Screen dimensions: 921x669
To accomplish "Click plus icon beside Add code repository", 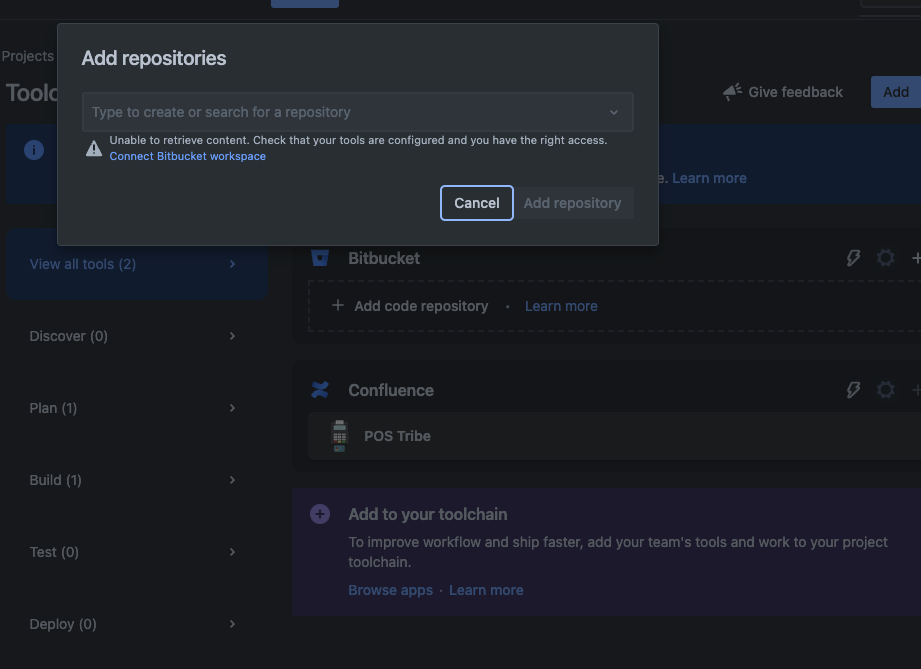I will 338,305.
